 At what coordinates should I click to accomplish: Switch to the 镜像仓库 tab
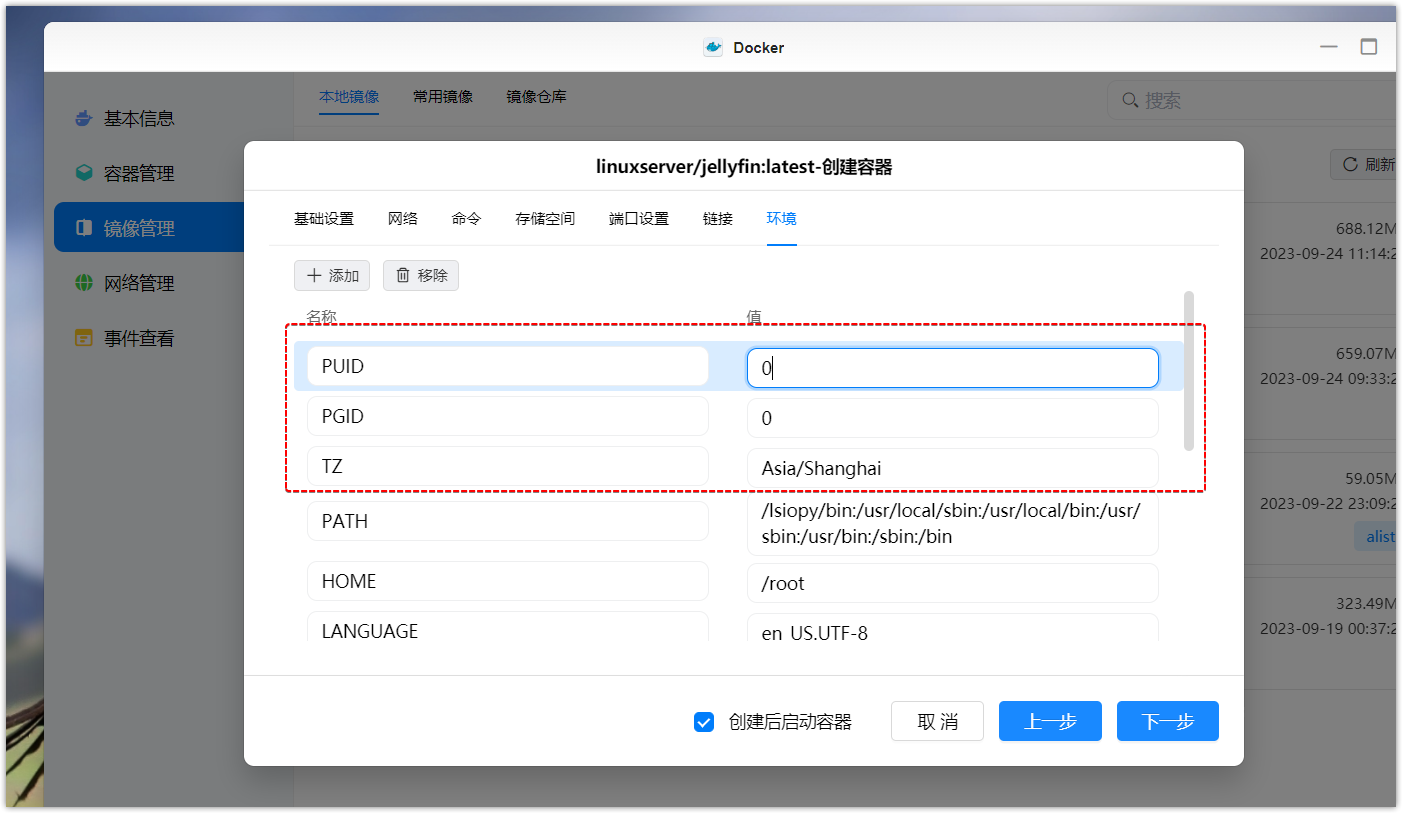click(x=536, y=97)
